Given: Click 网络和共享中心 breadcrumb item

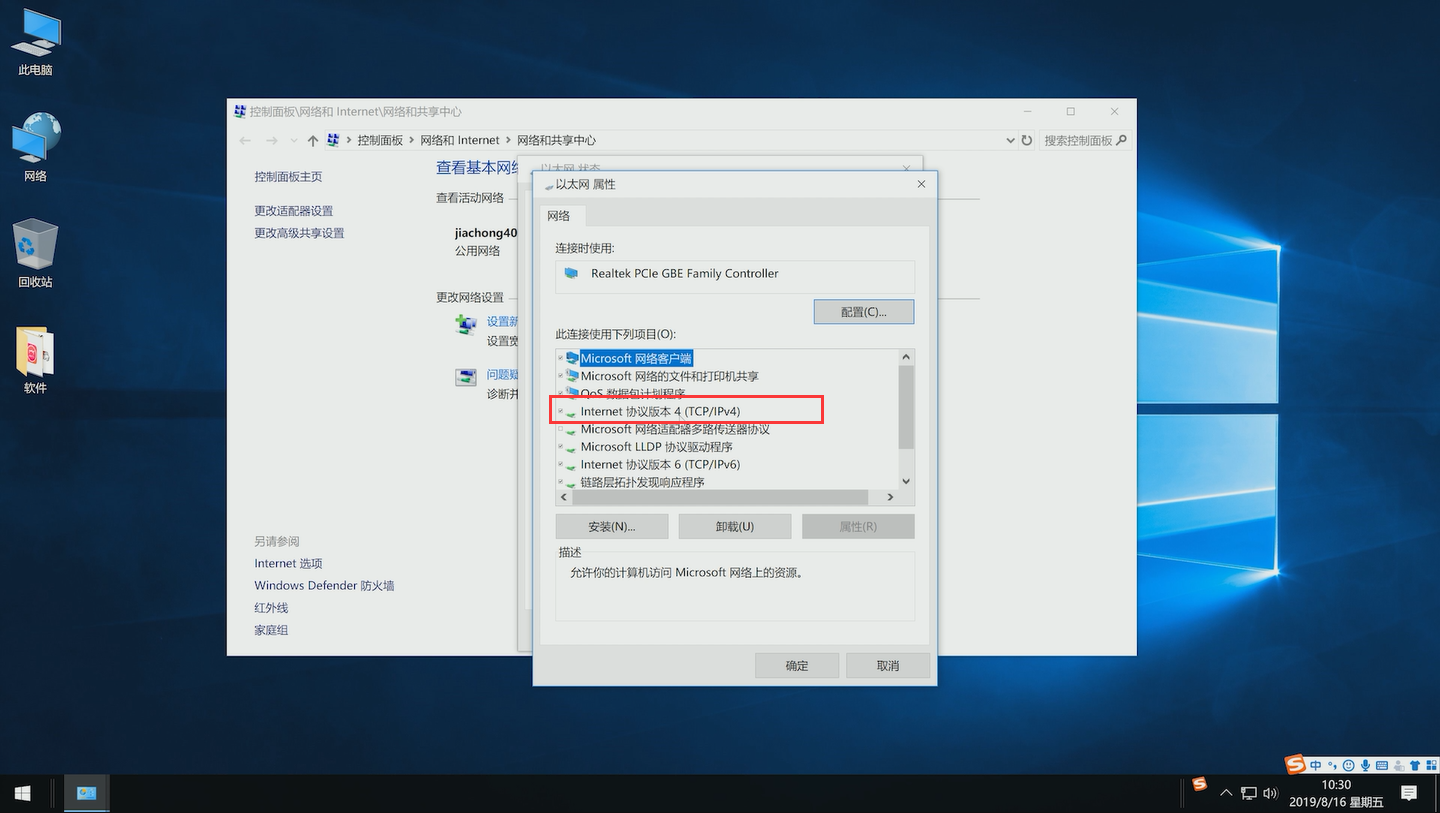Looking at the screenshot, I should tap(556, 140).
